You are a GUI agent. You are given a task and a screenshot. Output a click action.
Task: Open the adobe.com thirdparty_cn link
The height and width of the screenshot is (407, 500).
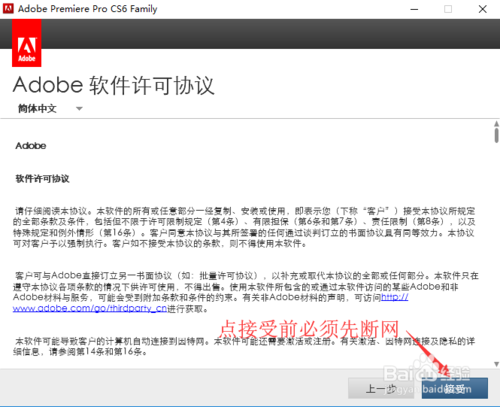tap(90, 308)
